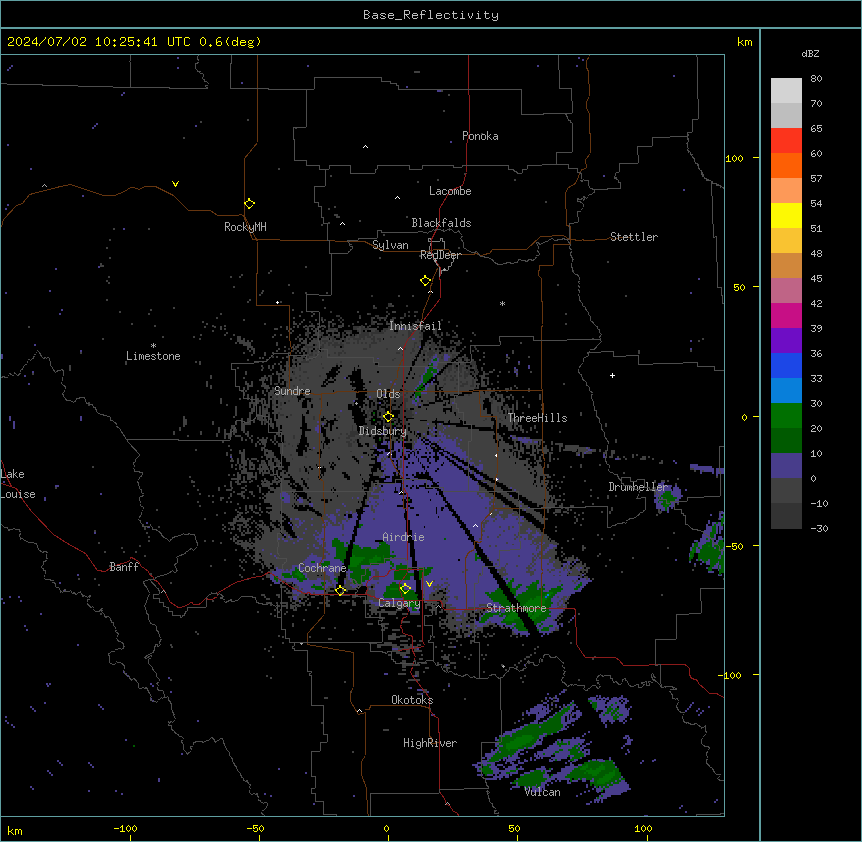The image size is (862, 842).
Task: Click the HighRiver label
Action: 430,743
